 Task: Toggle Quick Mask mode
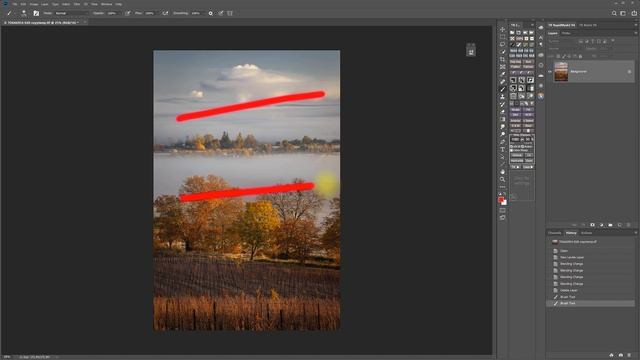click(x=502, y=210)
